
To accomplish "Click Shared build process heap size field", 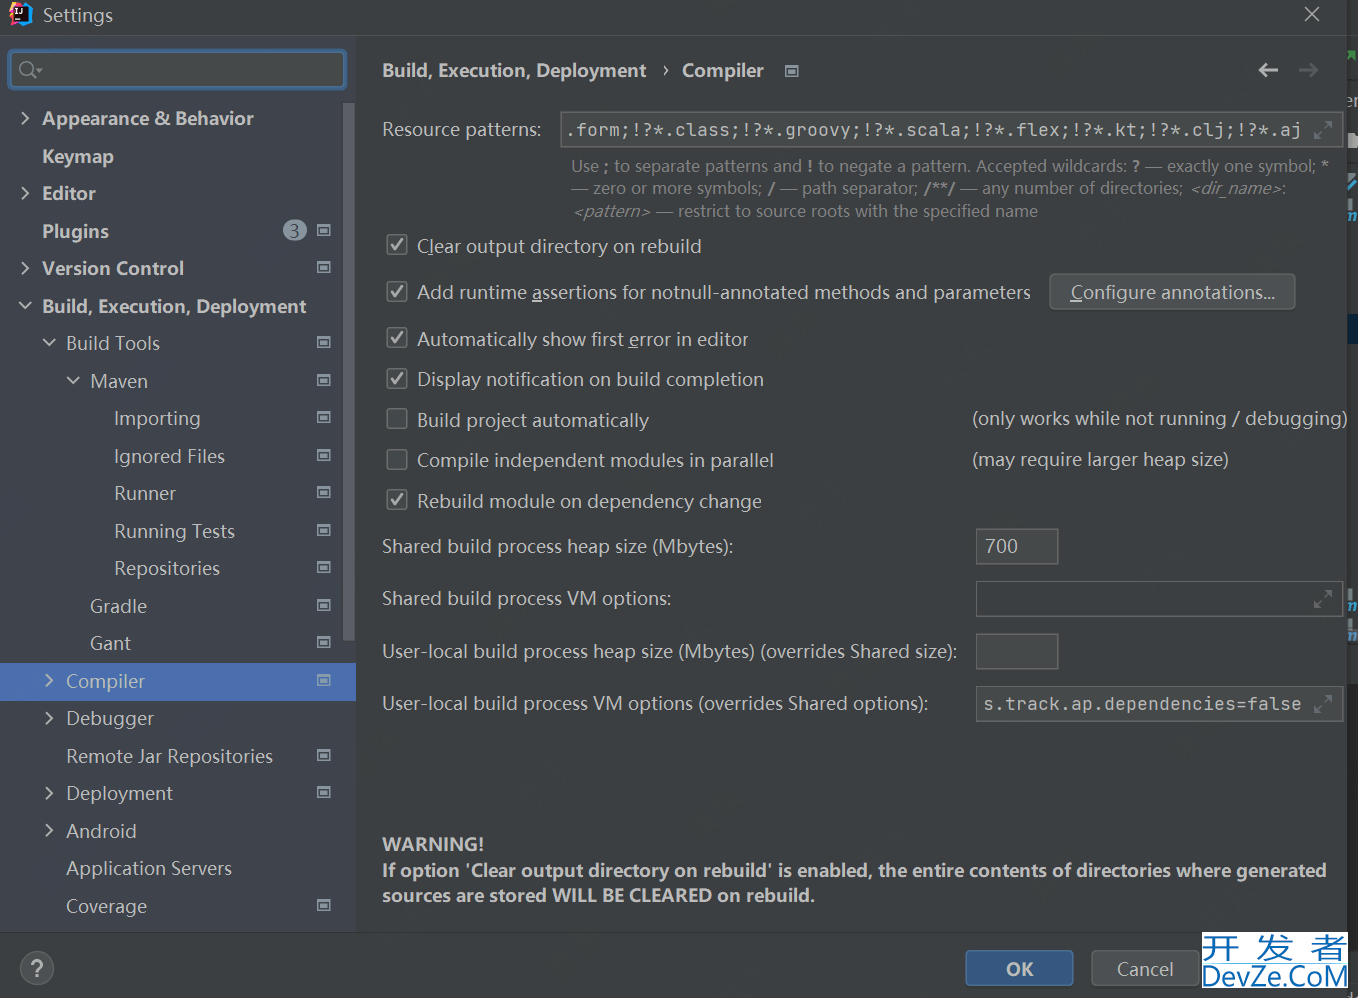I will click(x=1017, y=546).
